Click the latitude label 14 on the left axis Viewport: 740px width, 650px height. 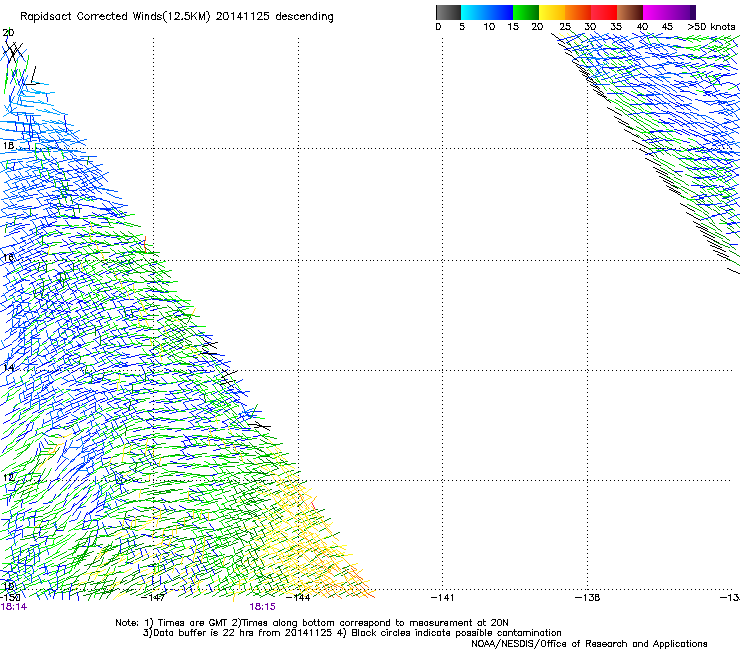(8, 368)
